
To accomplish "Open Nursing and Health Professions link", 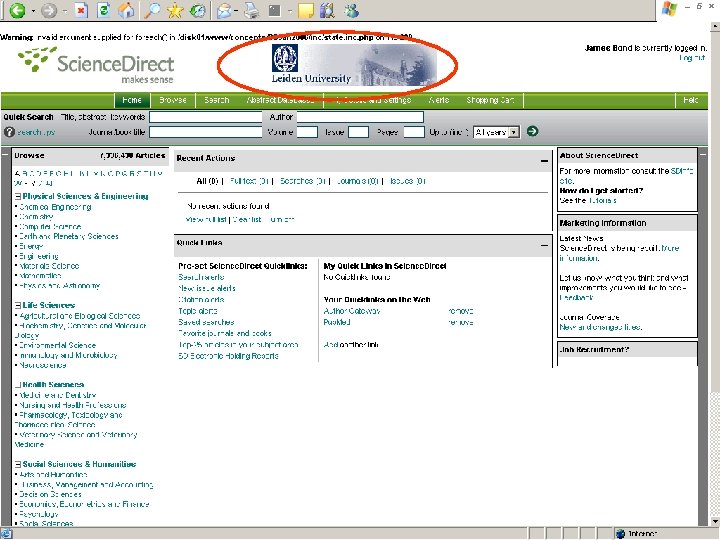I will coord(73,405).
